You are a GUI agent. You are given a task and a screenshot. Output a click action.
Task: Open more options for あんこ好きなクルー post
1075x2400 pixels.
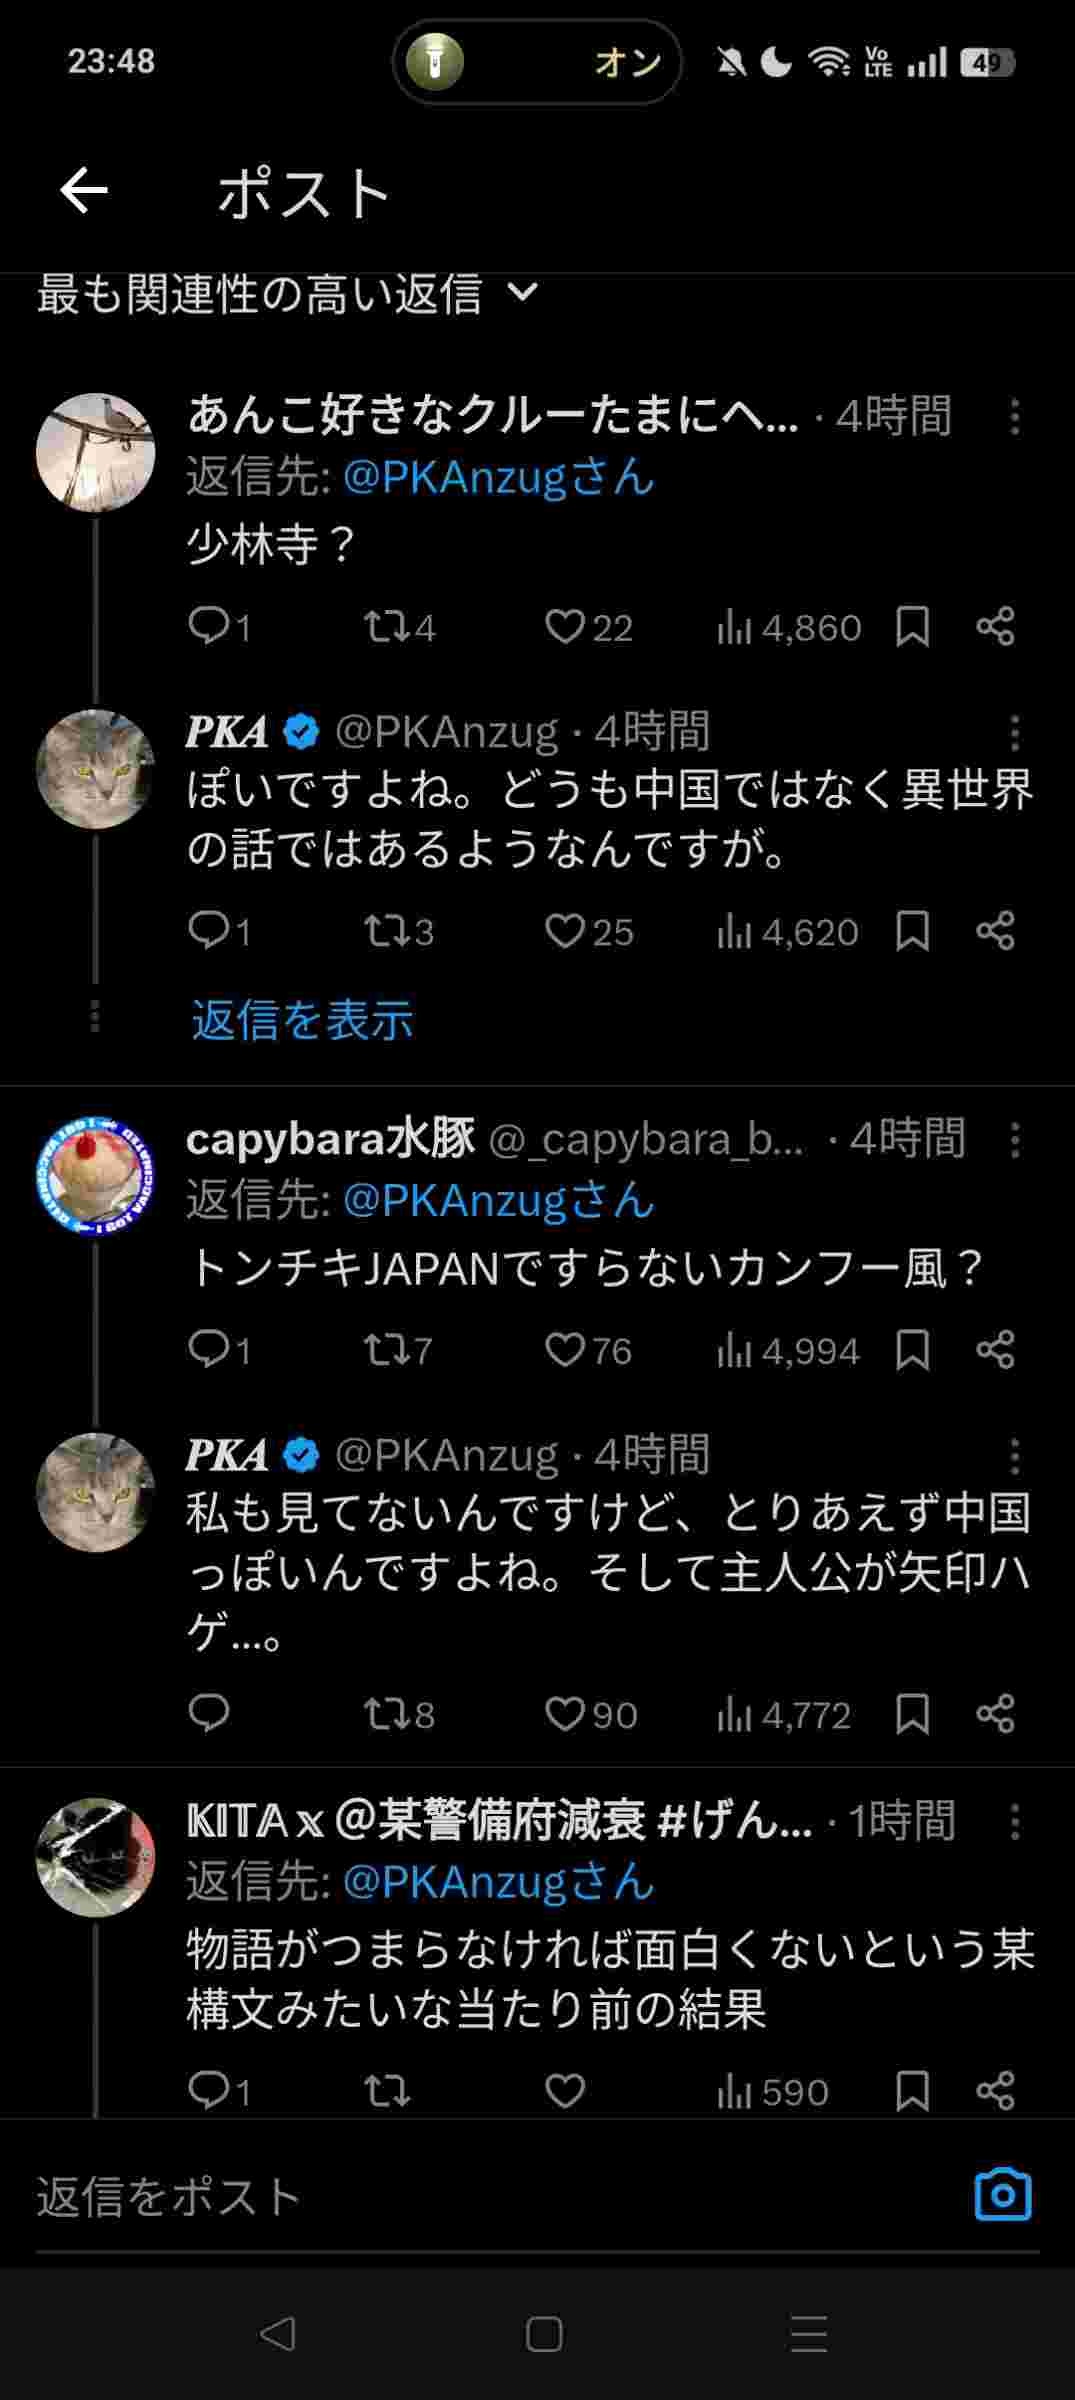tap(1014, 416)
